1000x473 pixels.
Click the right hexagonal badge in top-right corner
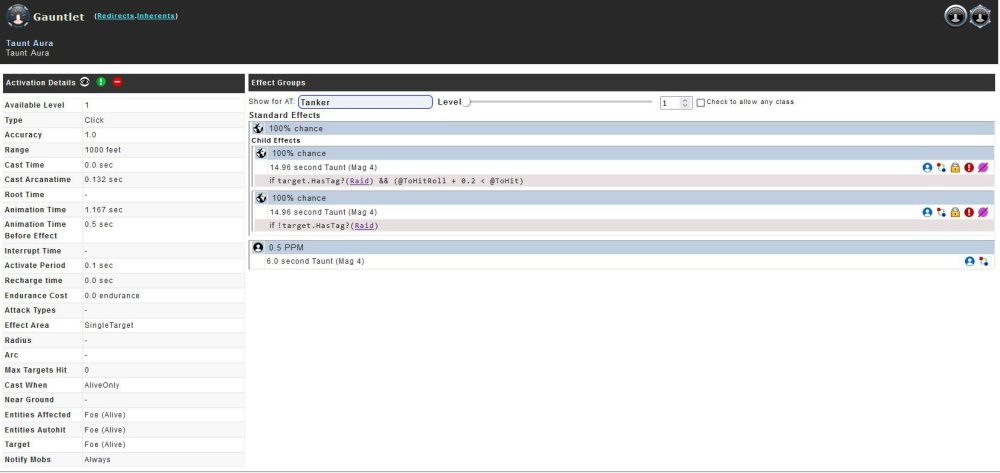click(x=980, y=16)
